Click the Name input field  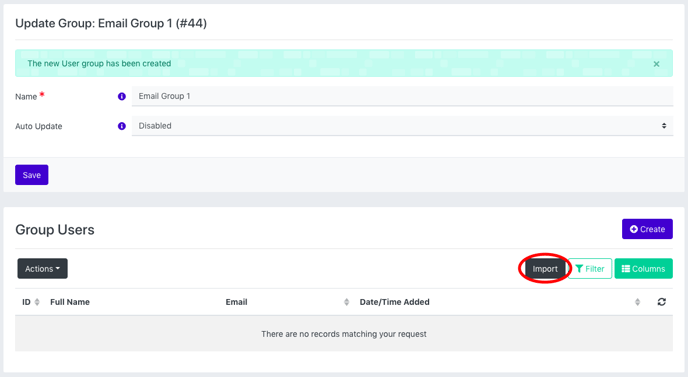point(402,96)
